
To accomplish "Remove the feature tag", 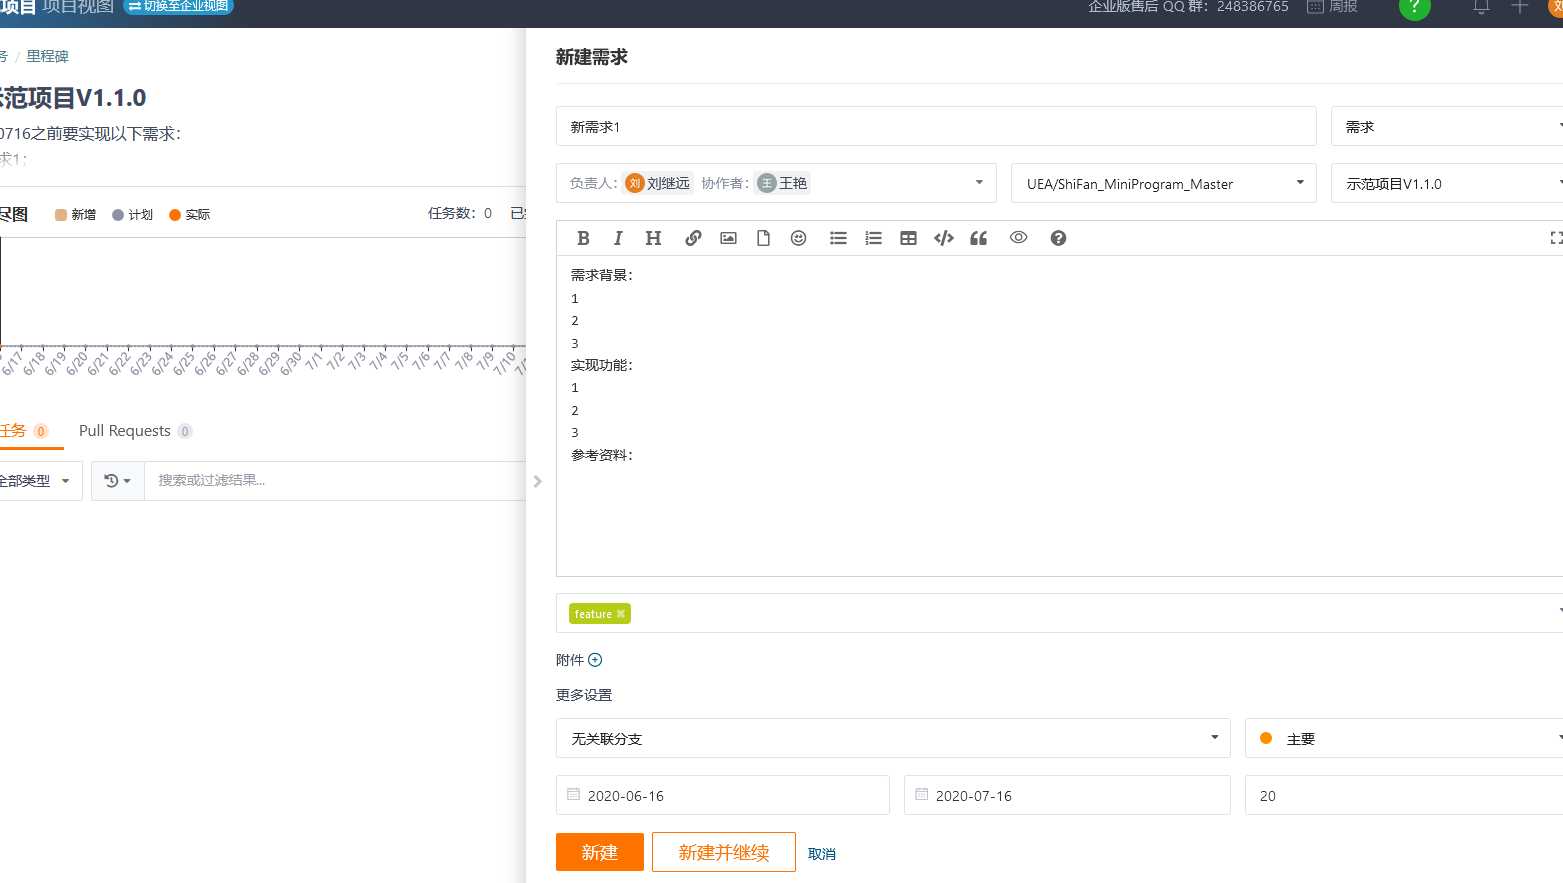I will click(621, 614).
